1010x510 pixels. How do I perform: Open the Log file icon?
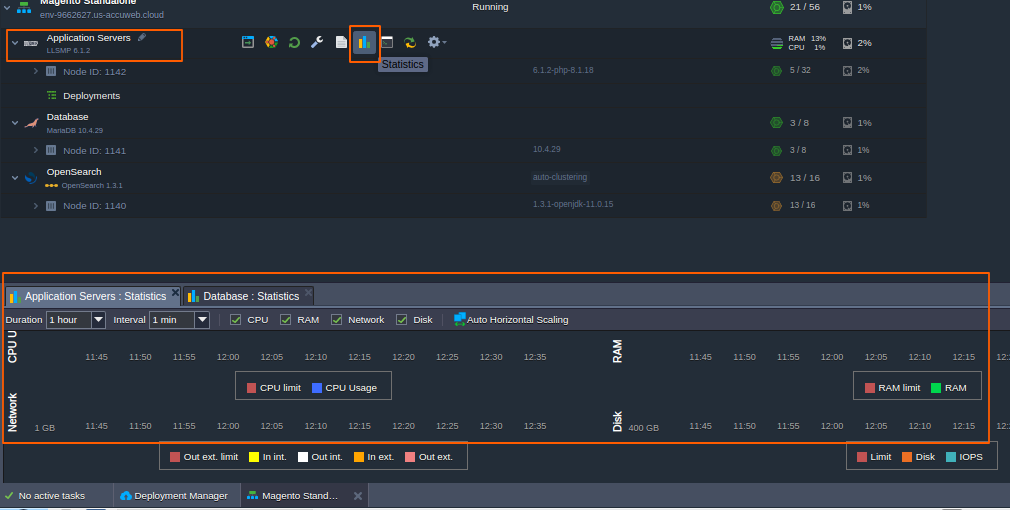341,42
